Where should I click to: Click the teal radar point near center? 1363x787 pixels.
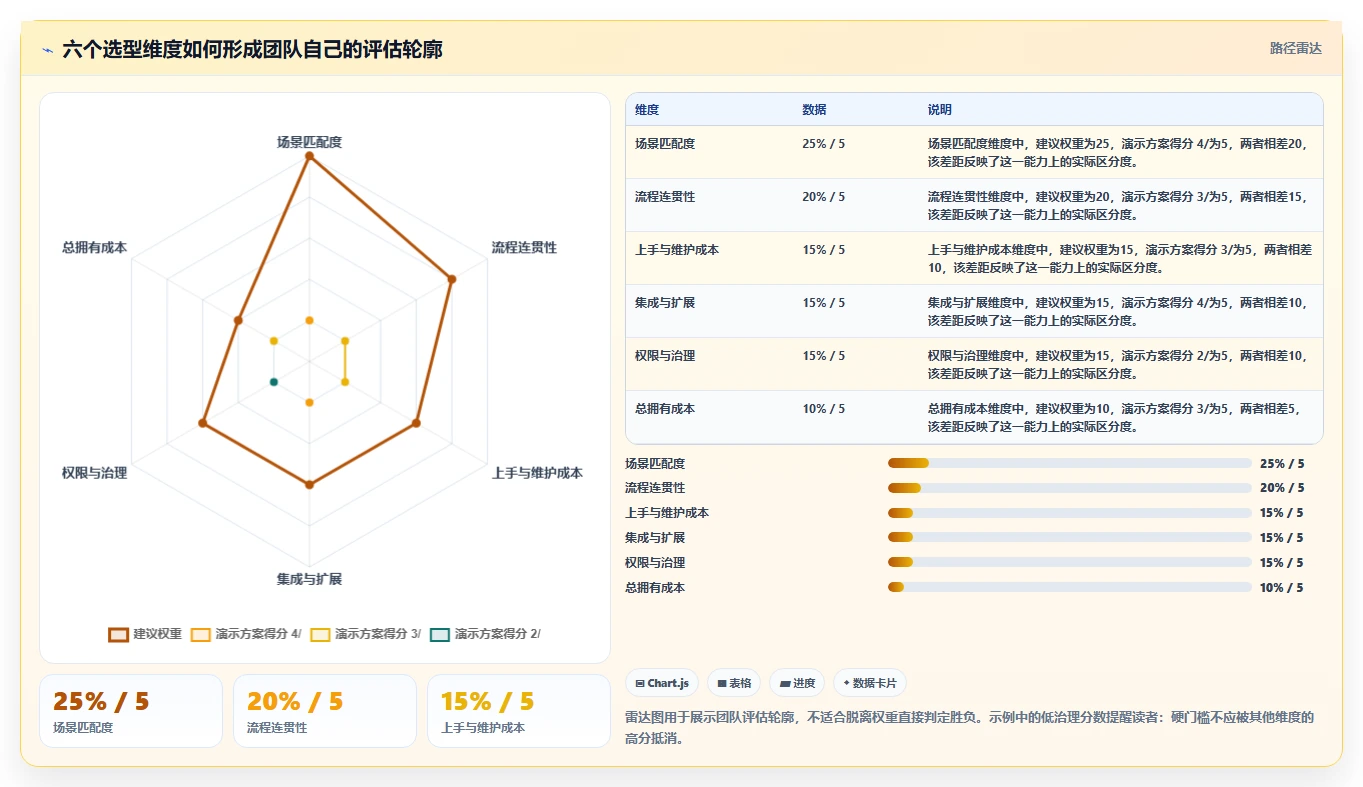coord(273,382)
